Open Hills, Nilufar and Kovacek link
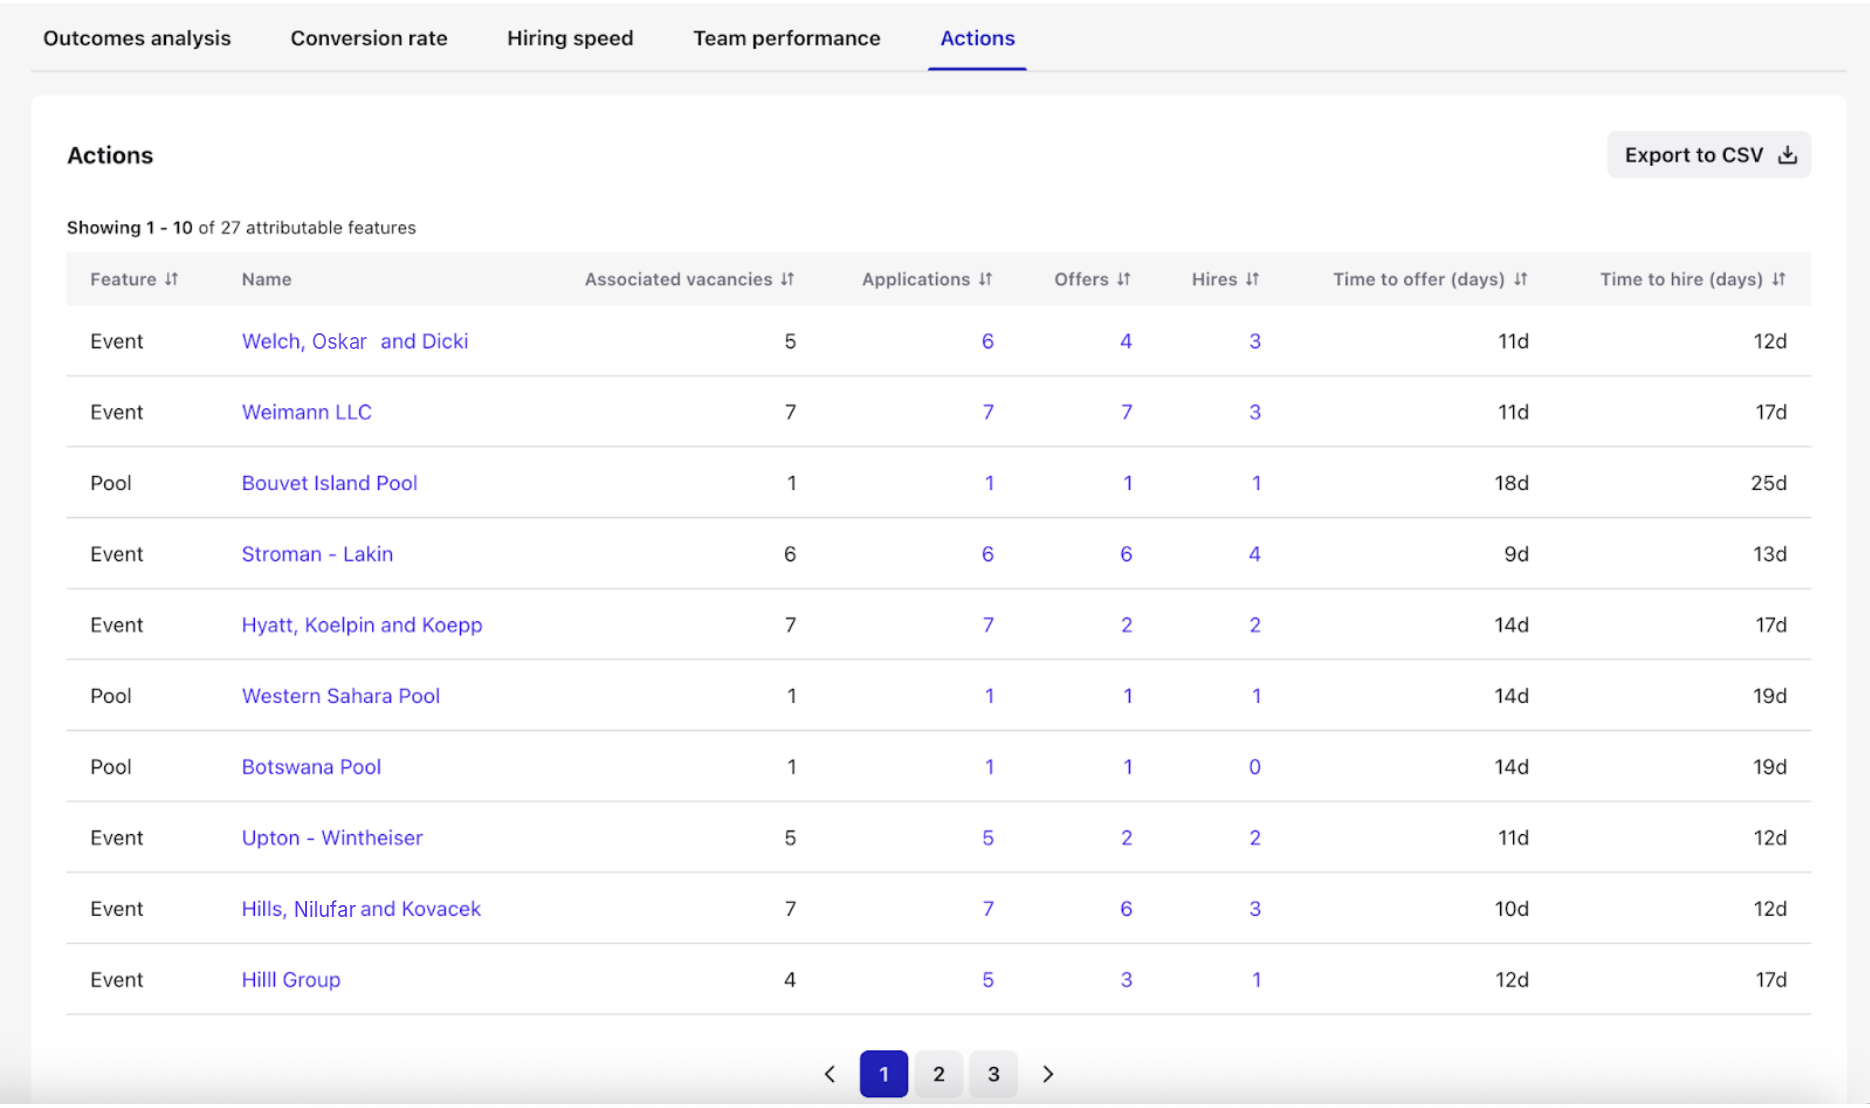1870x1108 pixels. pos(362,909)
